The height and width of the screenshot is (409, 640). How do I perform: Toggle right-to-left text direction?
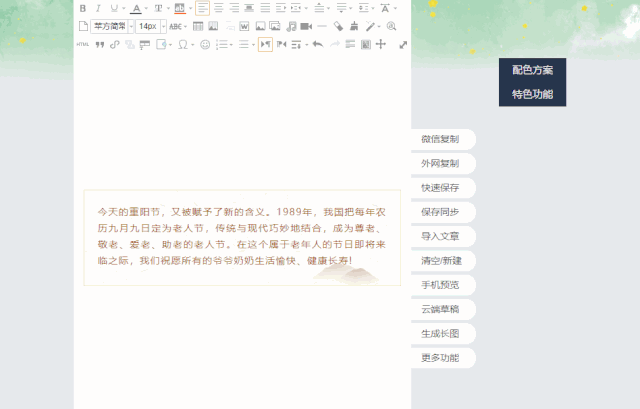[x=281, y=44]
